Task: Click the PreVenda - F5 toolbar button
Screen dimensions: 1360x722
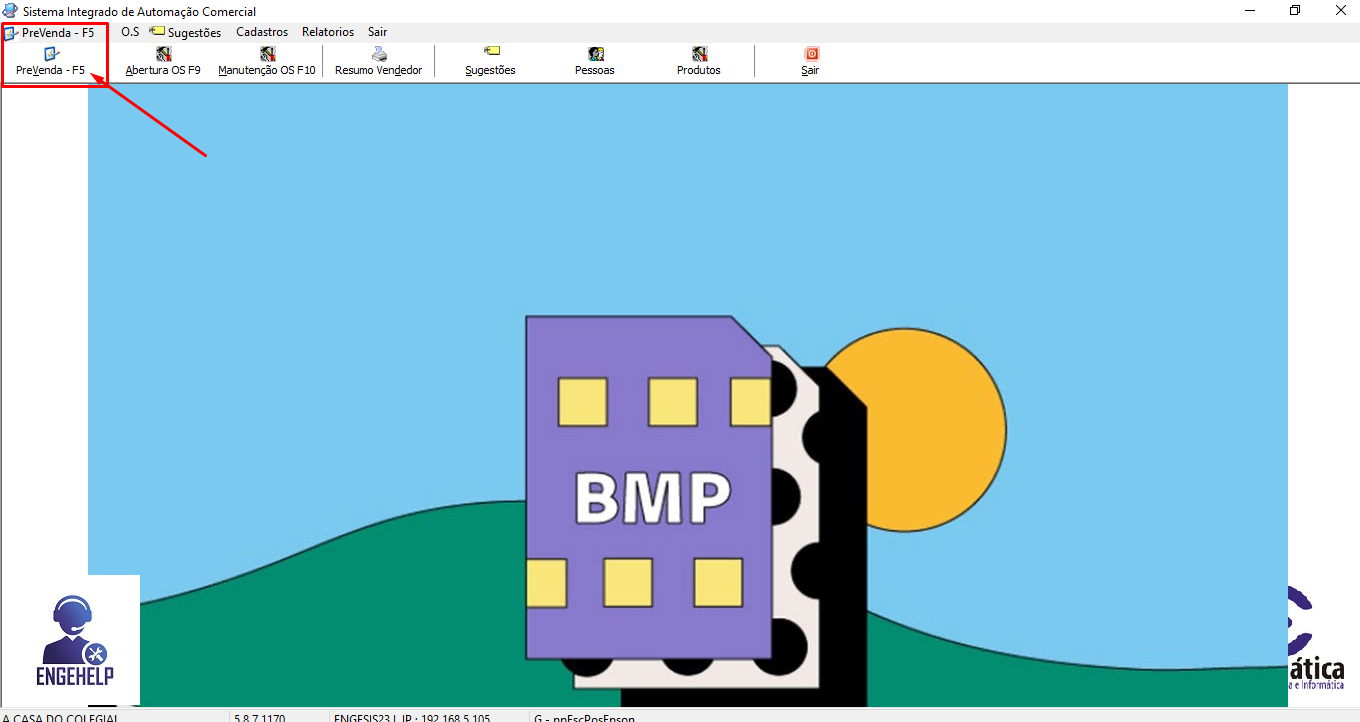Action: pos(50,62)
